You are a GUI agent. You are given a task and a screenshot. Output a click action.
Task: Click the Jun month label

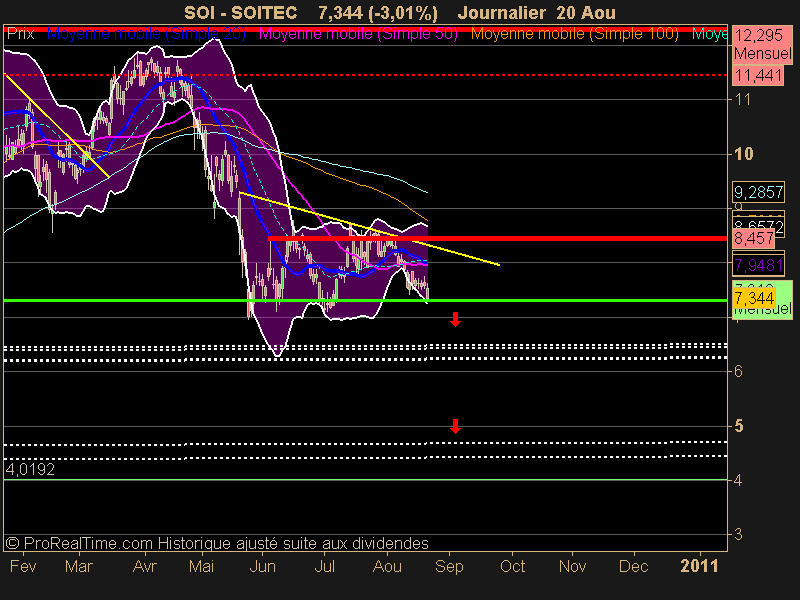point(262,566)
